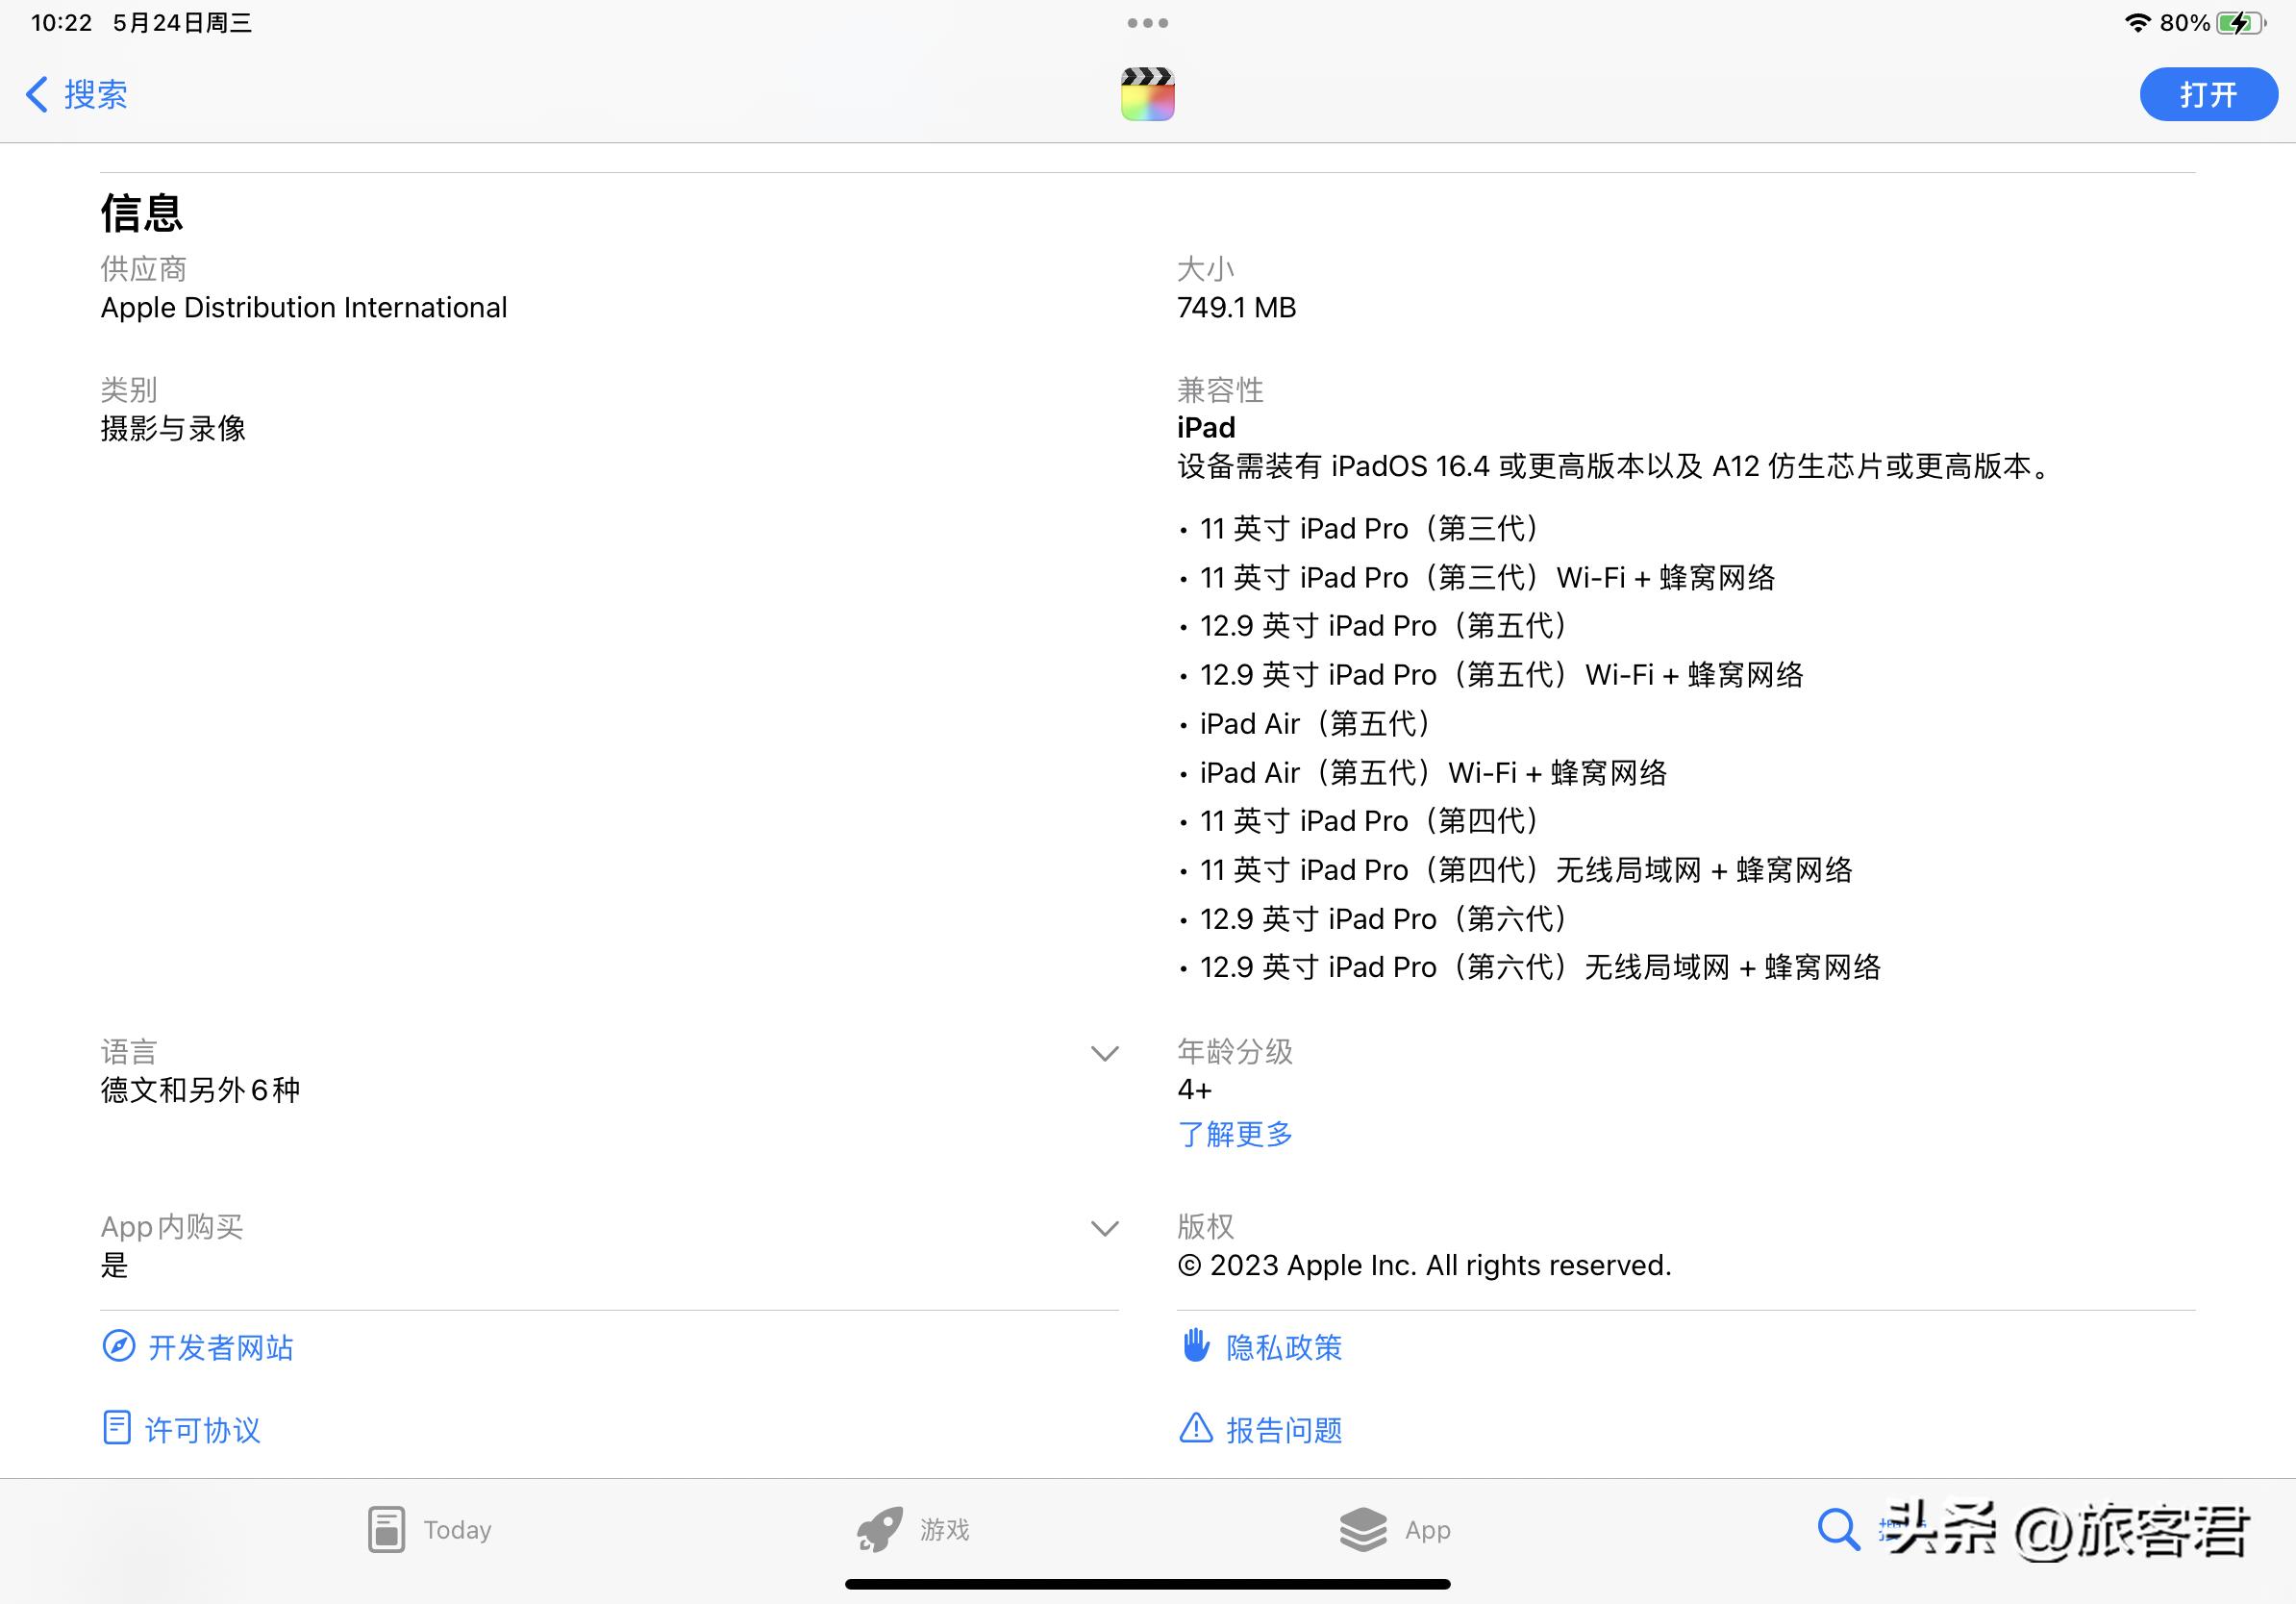
Task: Click the three-dot menu at top center
Action: [1147, 22]
